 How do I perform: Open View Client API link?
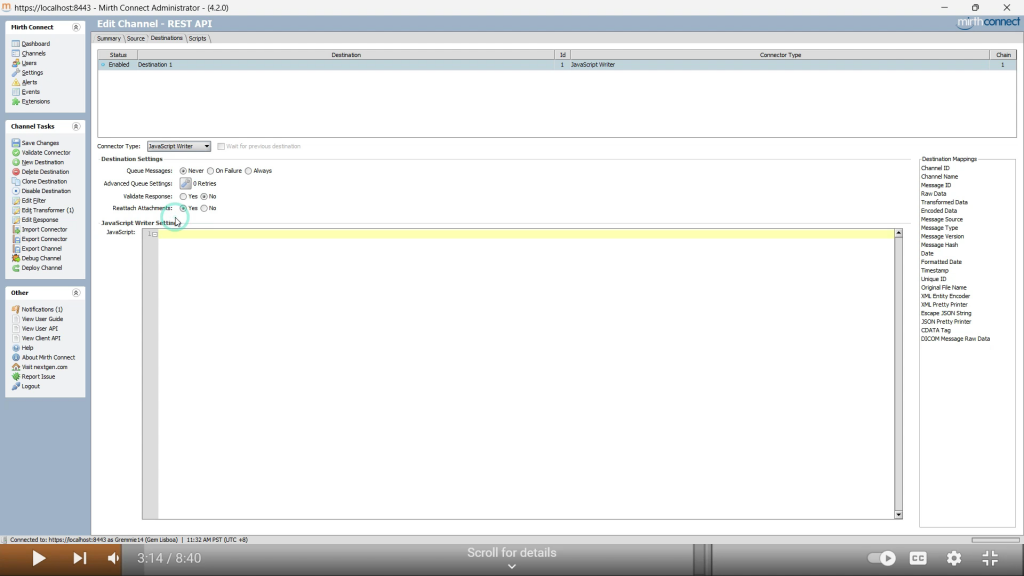tap(41, 338)
